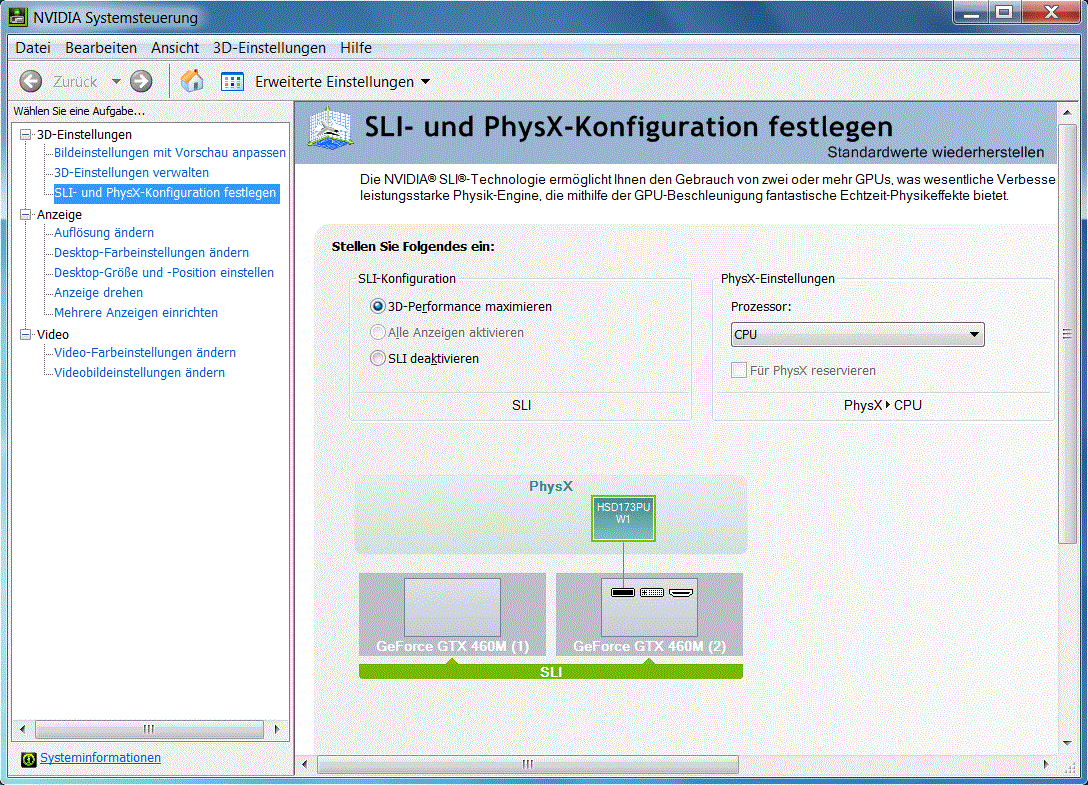Open the Hilfe menu

click(356, 48)
